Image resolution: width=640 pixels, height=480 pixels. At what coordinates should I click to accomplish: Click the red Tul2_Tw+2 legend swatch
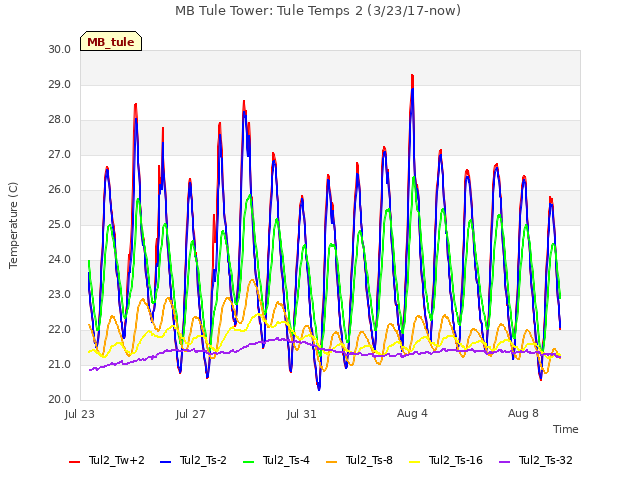pyautogui.click(x=74, y=462)
